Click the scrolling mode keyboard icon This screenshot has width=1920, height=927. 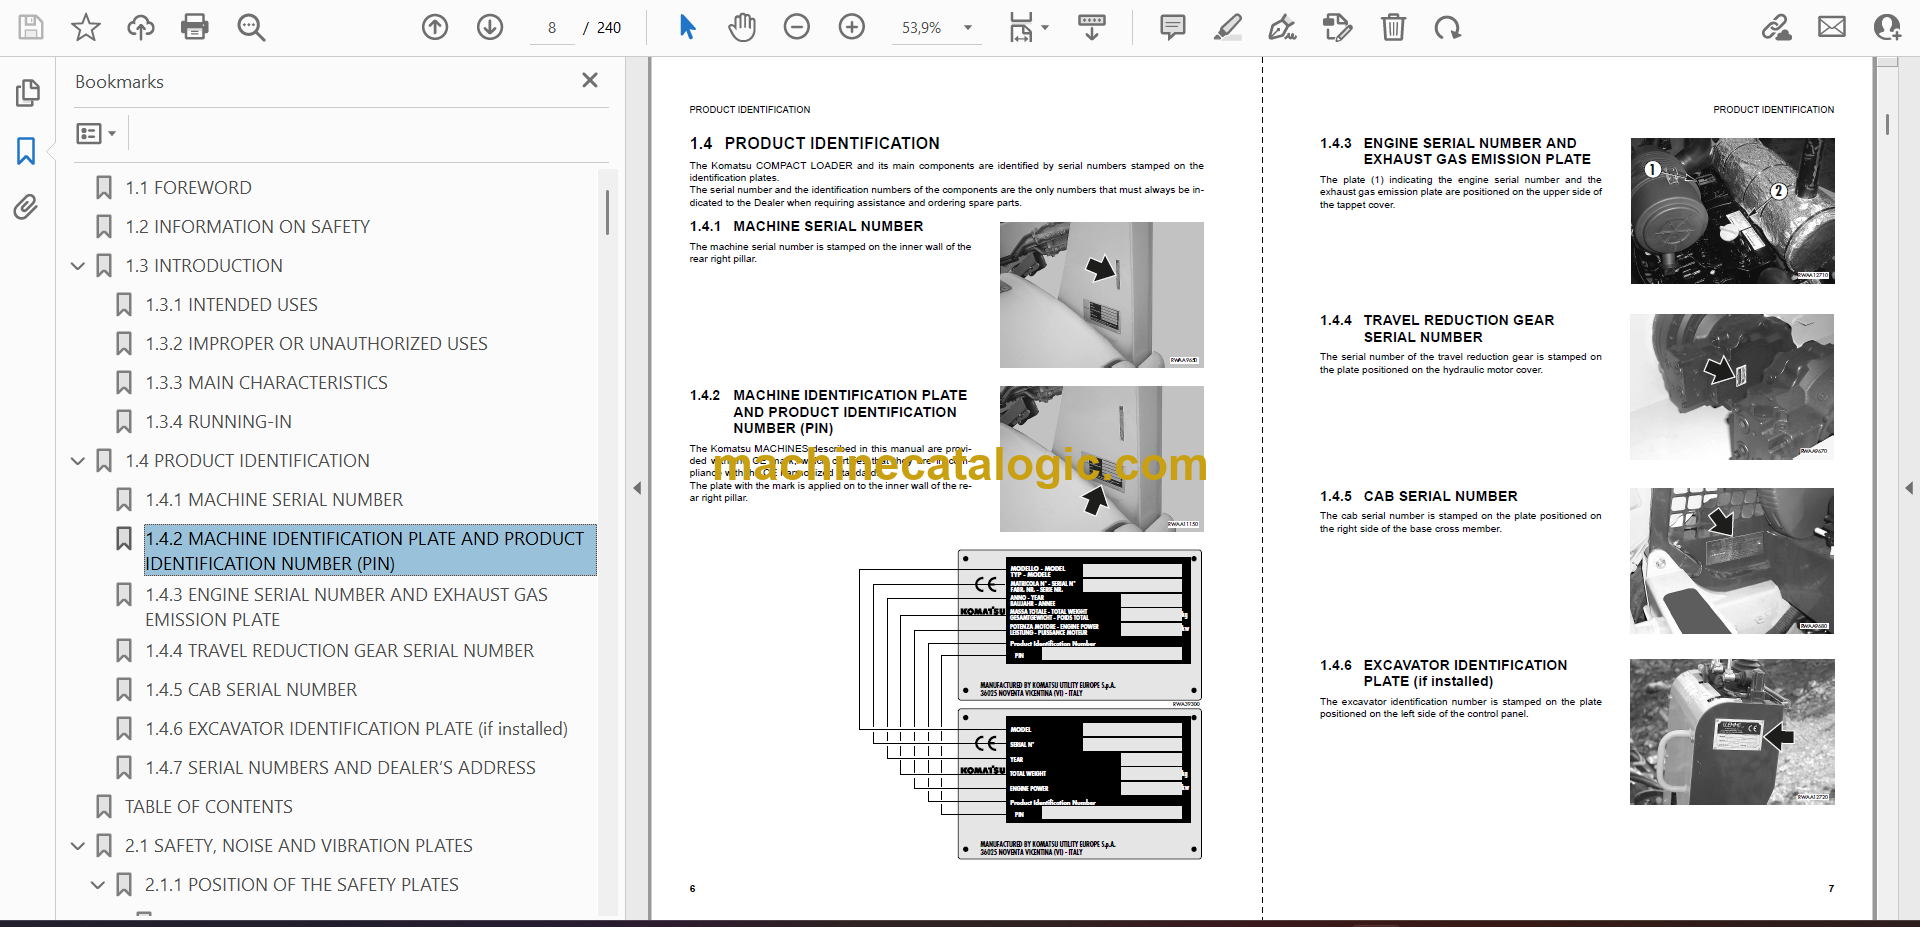[x=1092, y=27]
